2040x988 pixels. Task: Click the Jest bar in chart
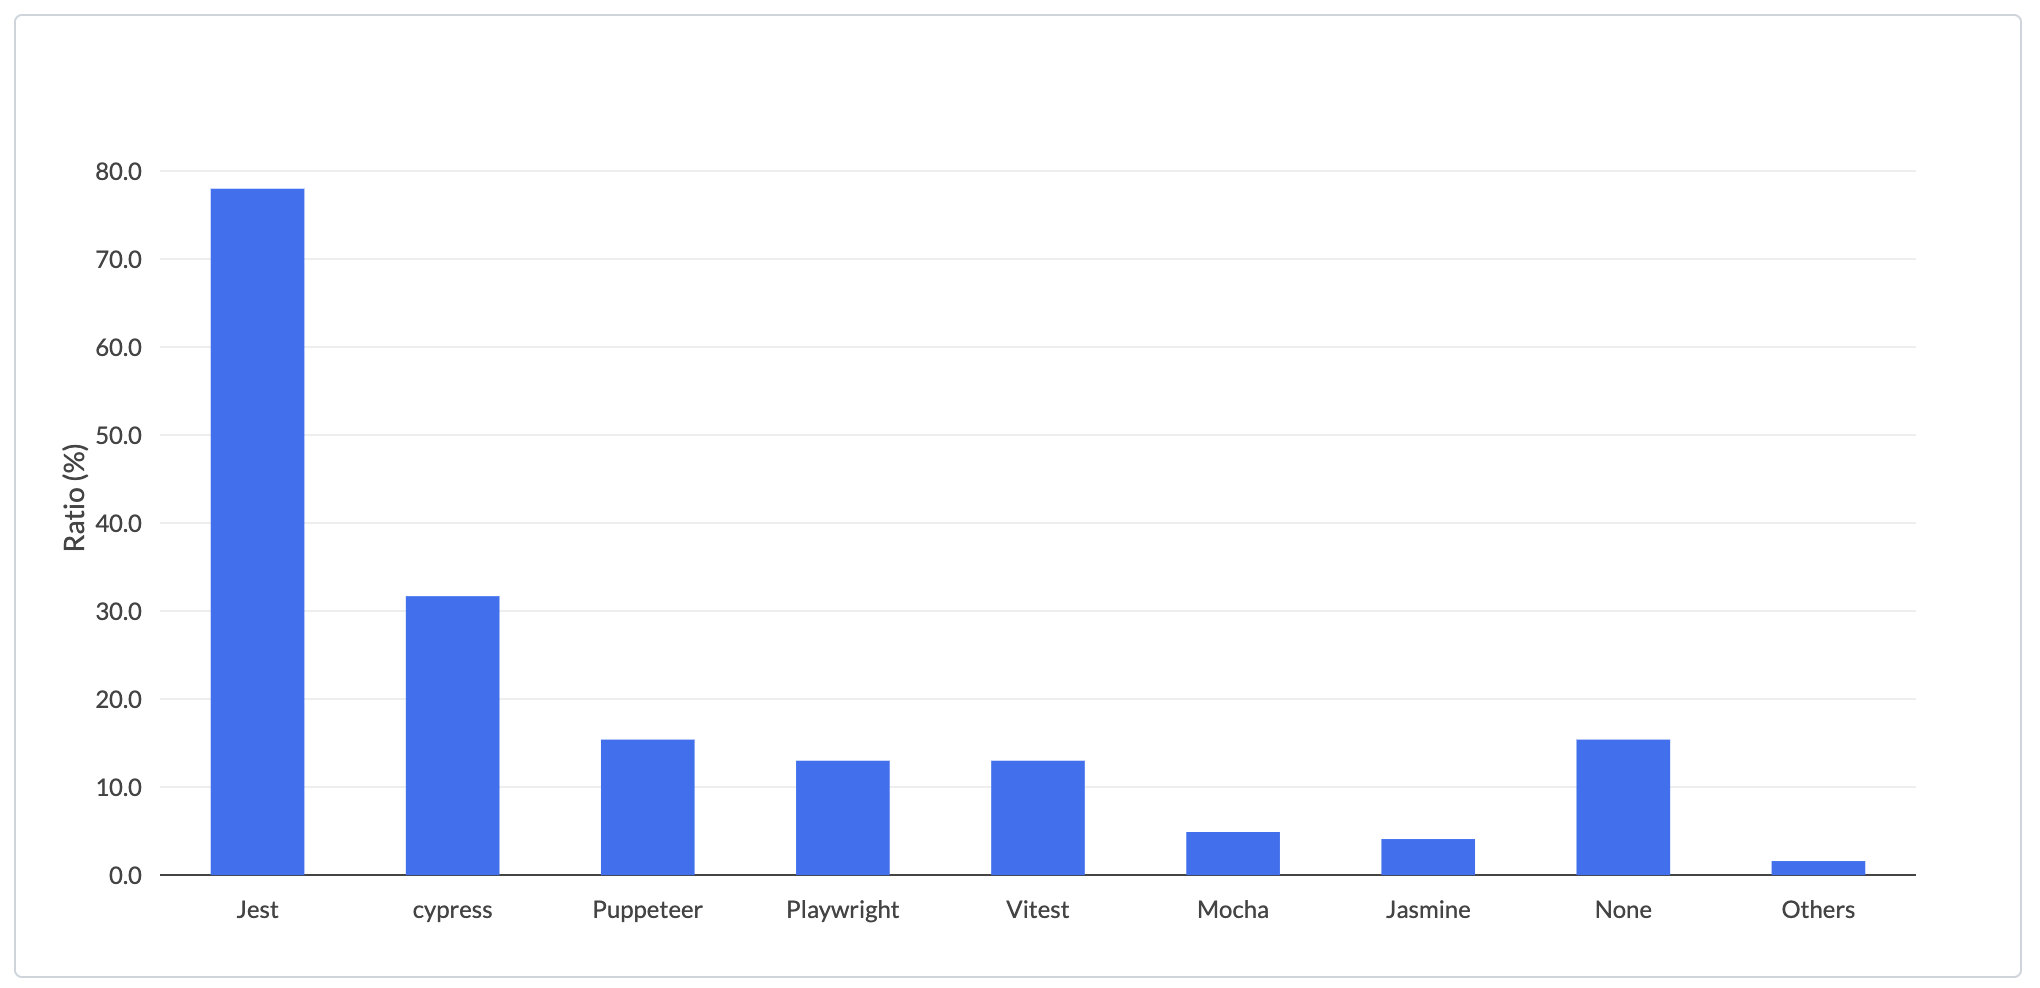pos(257,532)
